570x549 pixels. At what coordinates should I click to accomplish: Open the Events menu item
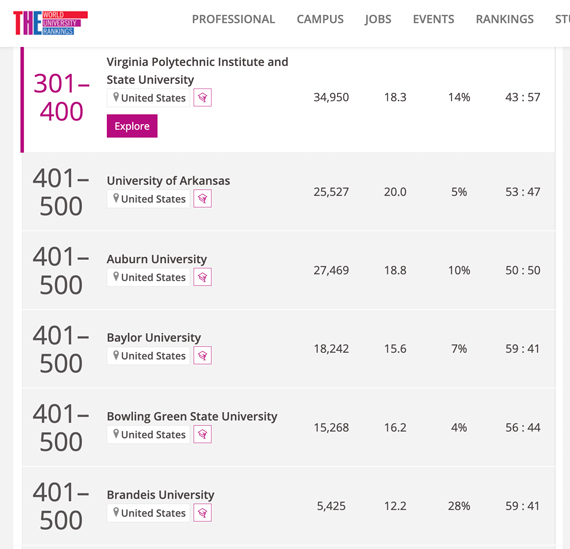[x=434, y=19]
